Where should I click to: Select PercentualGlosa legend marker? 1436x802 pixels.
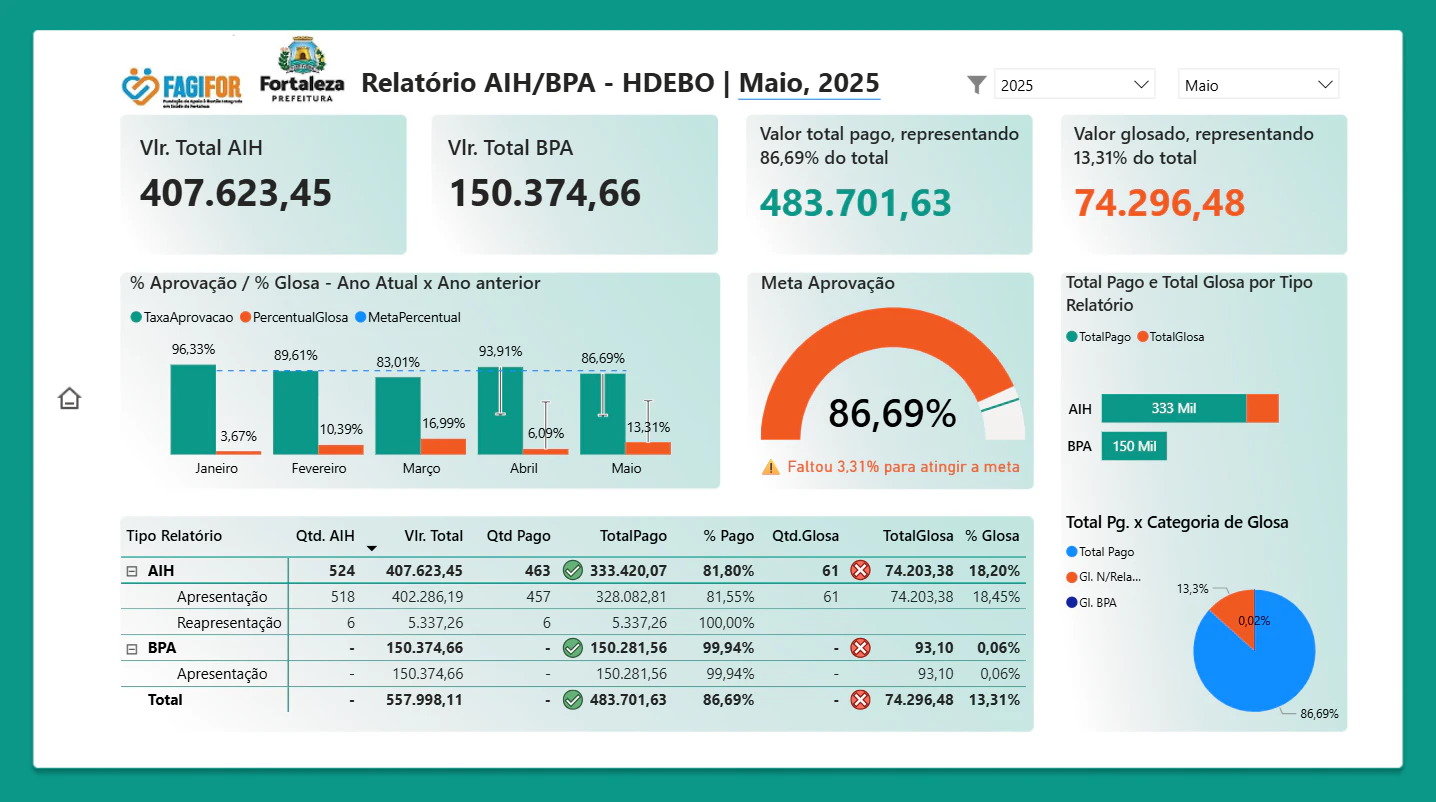(x=245, y=317)
